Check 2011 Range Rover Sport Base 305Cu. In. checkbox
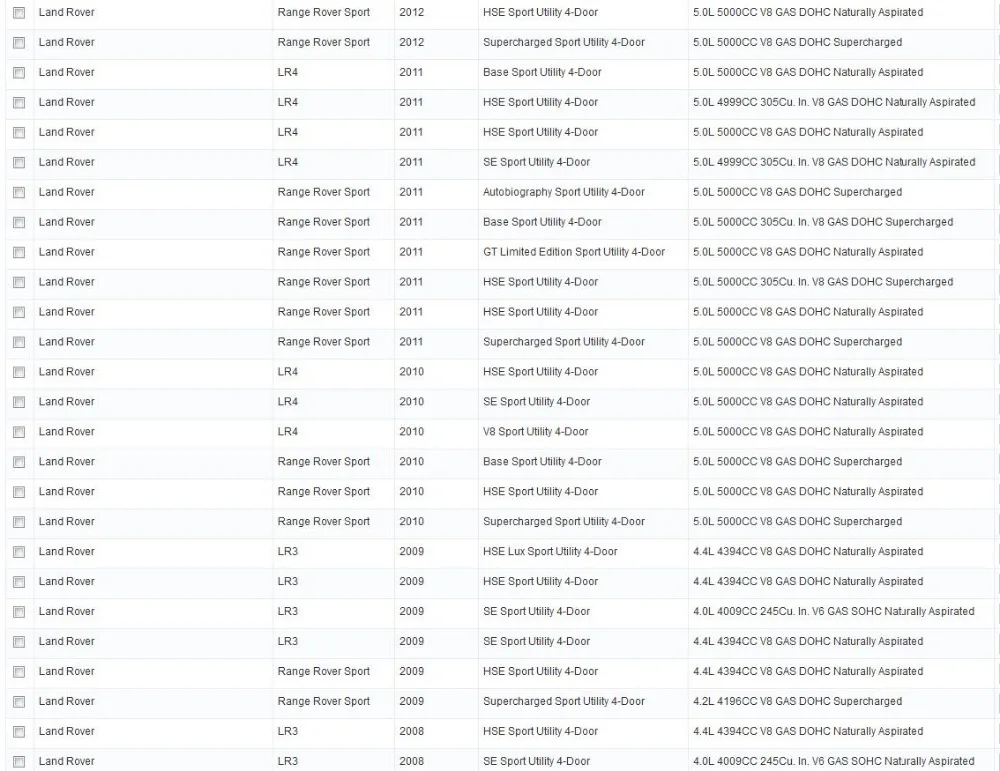This screenshot has width=1000, height=771. pos(19,223)
